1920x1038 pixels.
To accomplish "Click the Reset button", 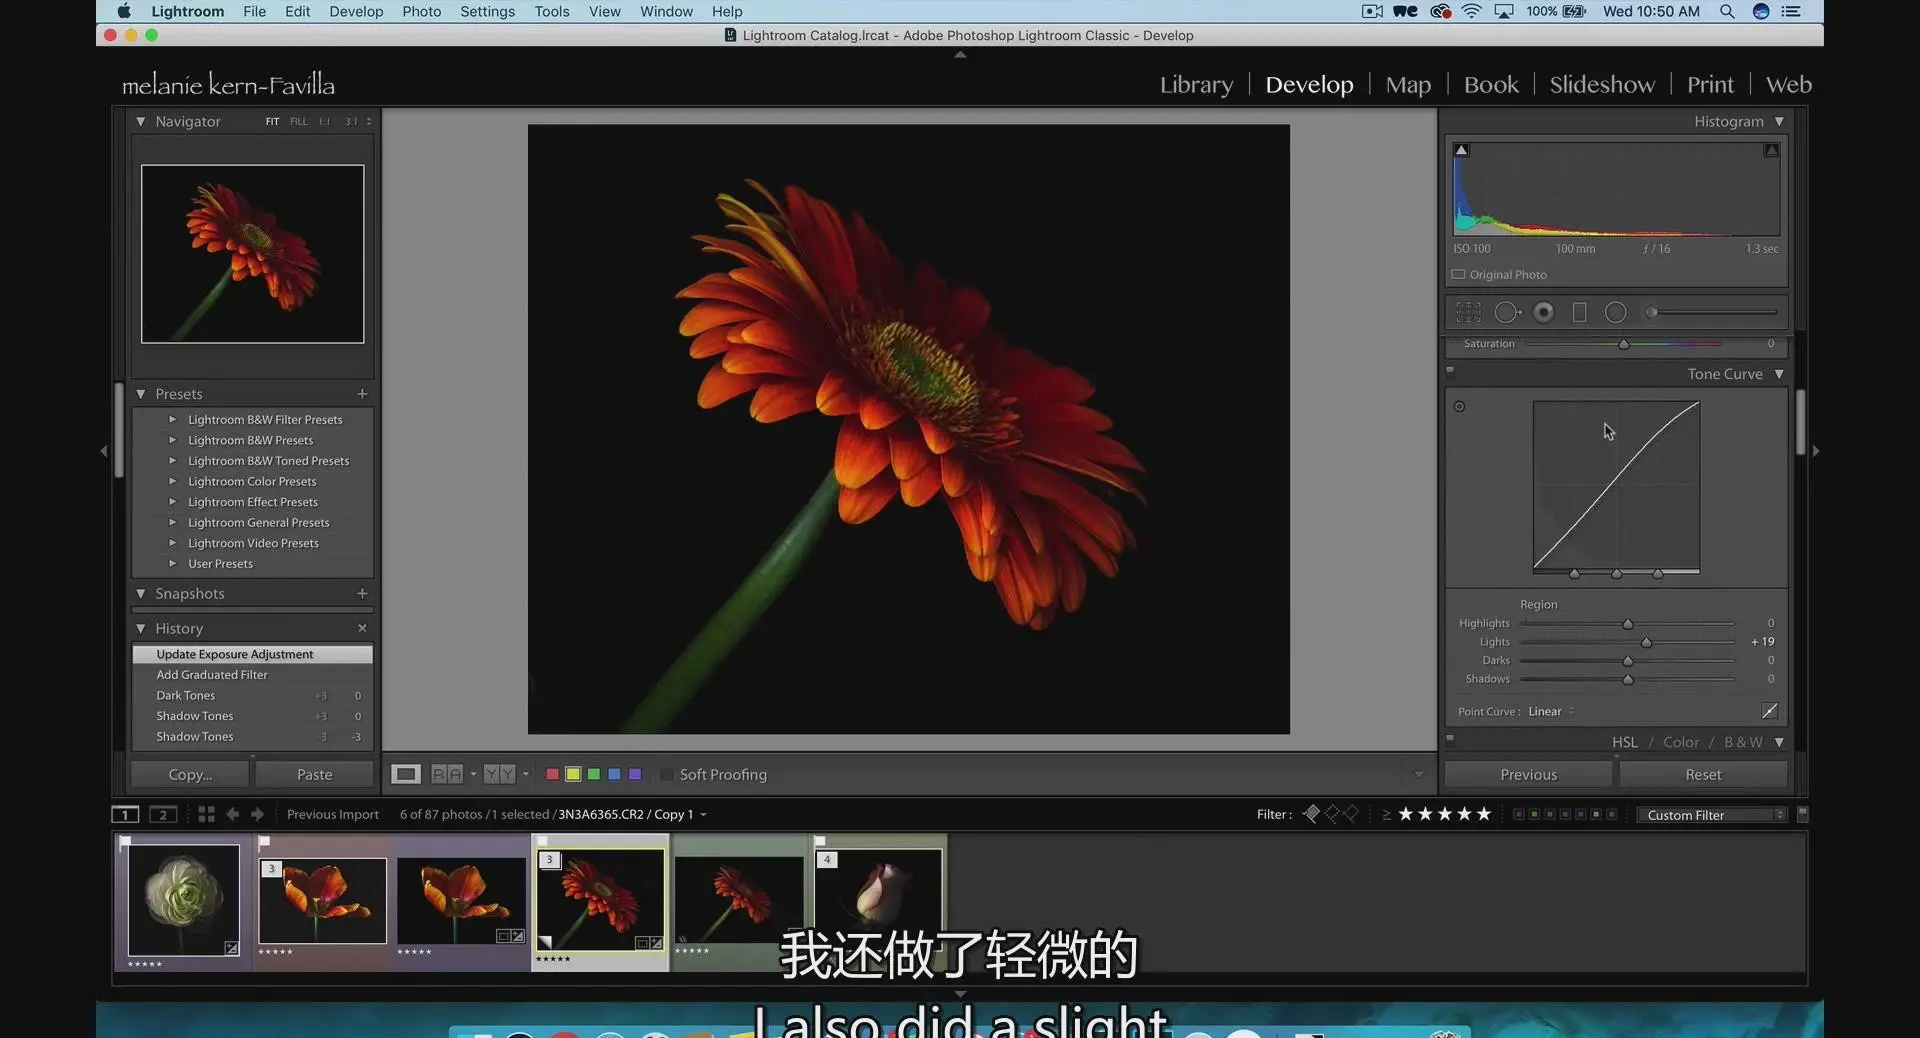I will (x=1703, y=774).
